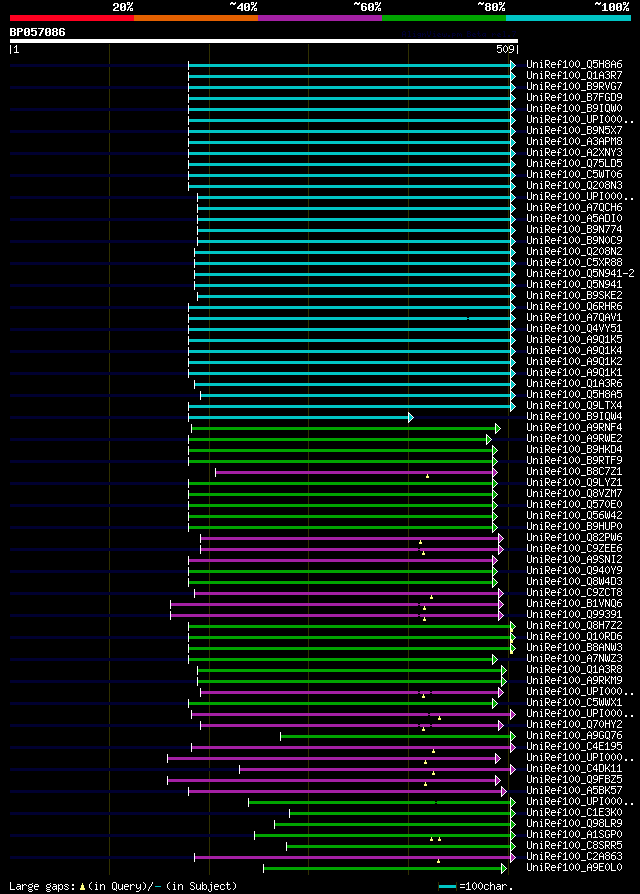The height and width of the screenshot is (894, 640).
Task: Click the purple alignment bar for B8C7Z1
Action: tap(356, 473)
